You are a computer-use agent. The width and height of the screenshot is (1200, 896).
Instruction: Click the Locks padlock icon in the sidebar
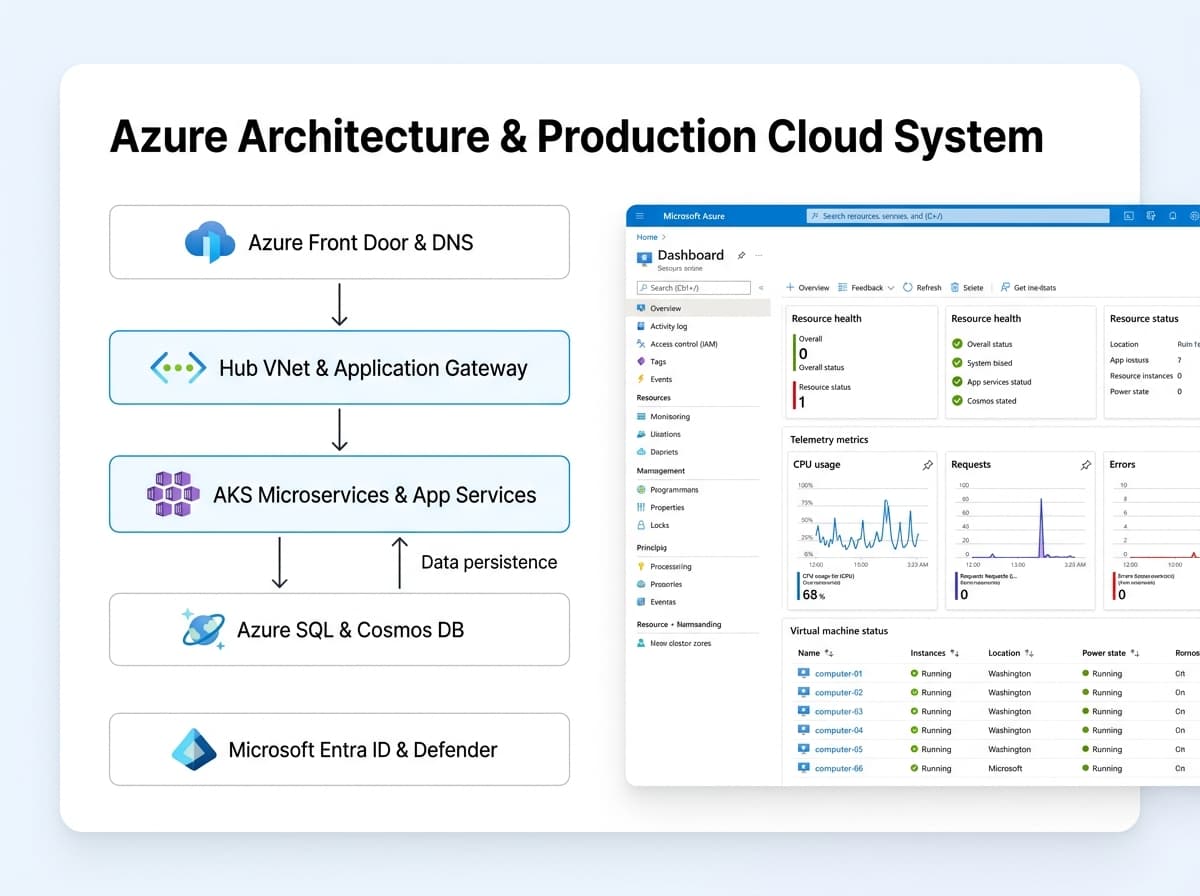click(641, 525)
